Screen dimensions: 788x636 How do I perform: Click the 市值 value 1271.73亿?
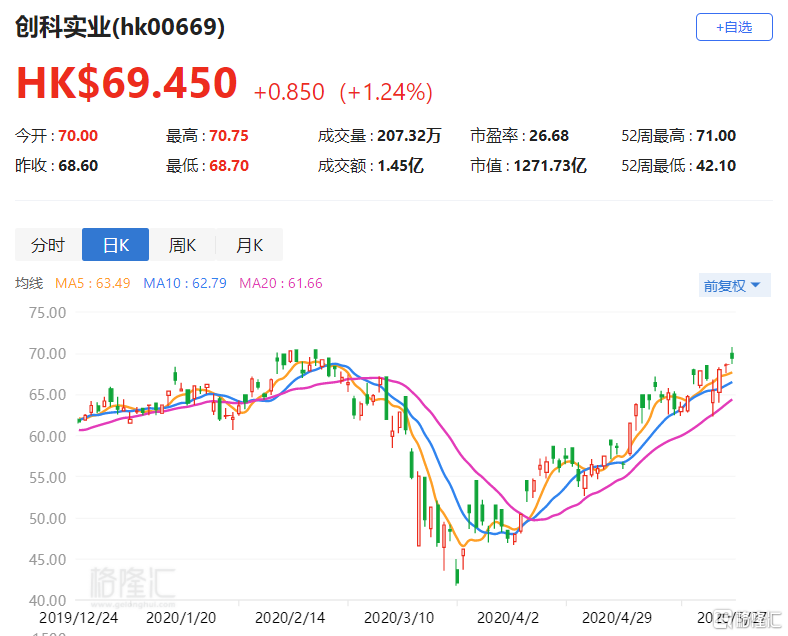click(x=550, y=166)
